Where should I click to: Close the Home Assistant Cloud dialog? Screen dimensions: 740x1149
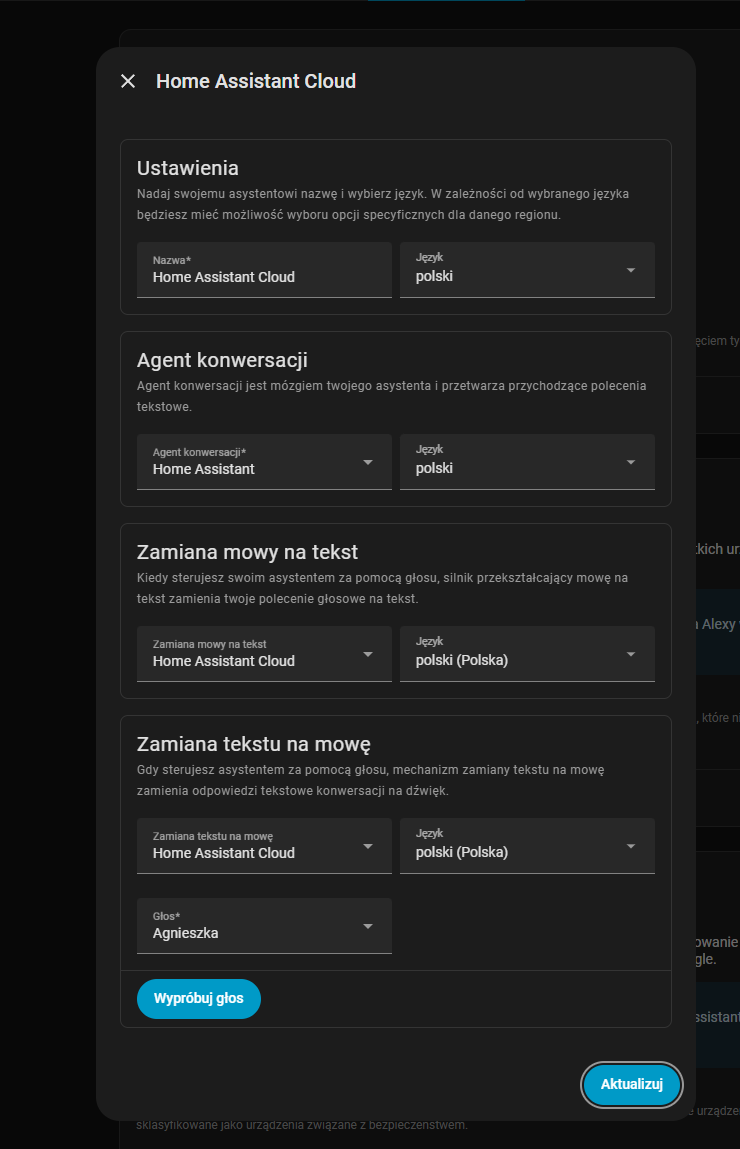click(128, 81)
